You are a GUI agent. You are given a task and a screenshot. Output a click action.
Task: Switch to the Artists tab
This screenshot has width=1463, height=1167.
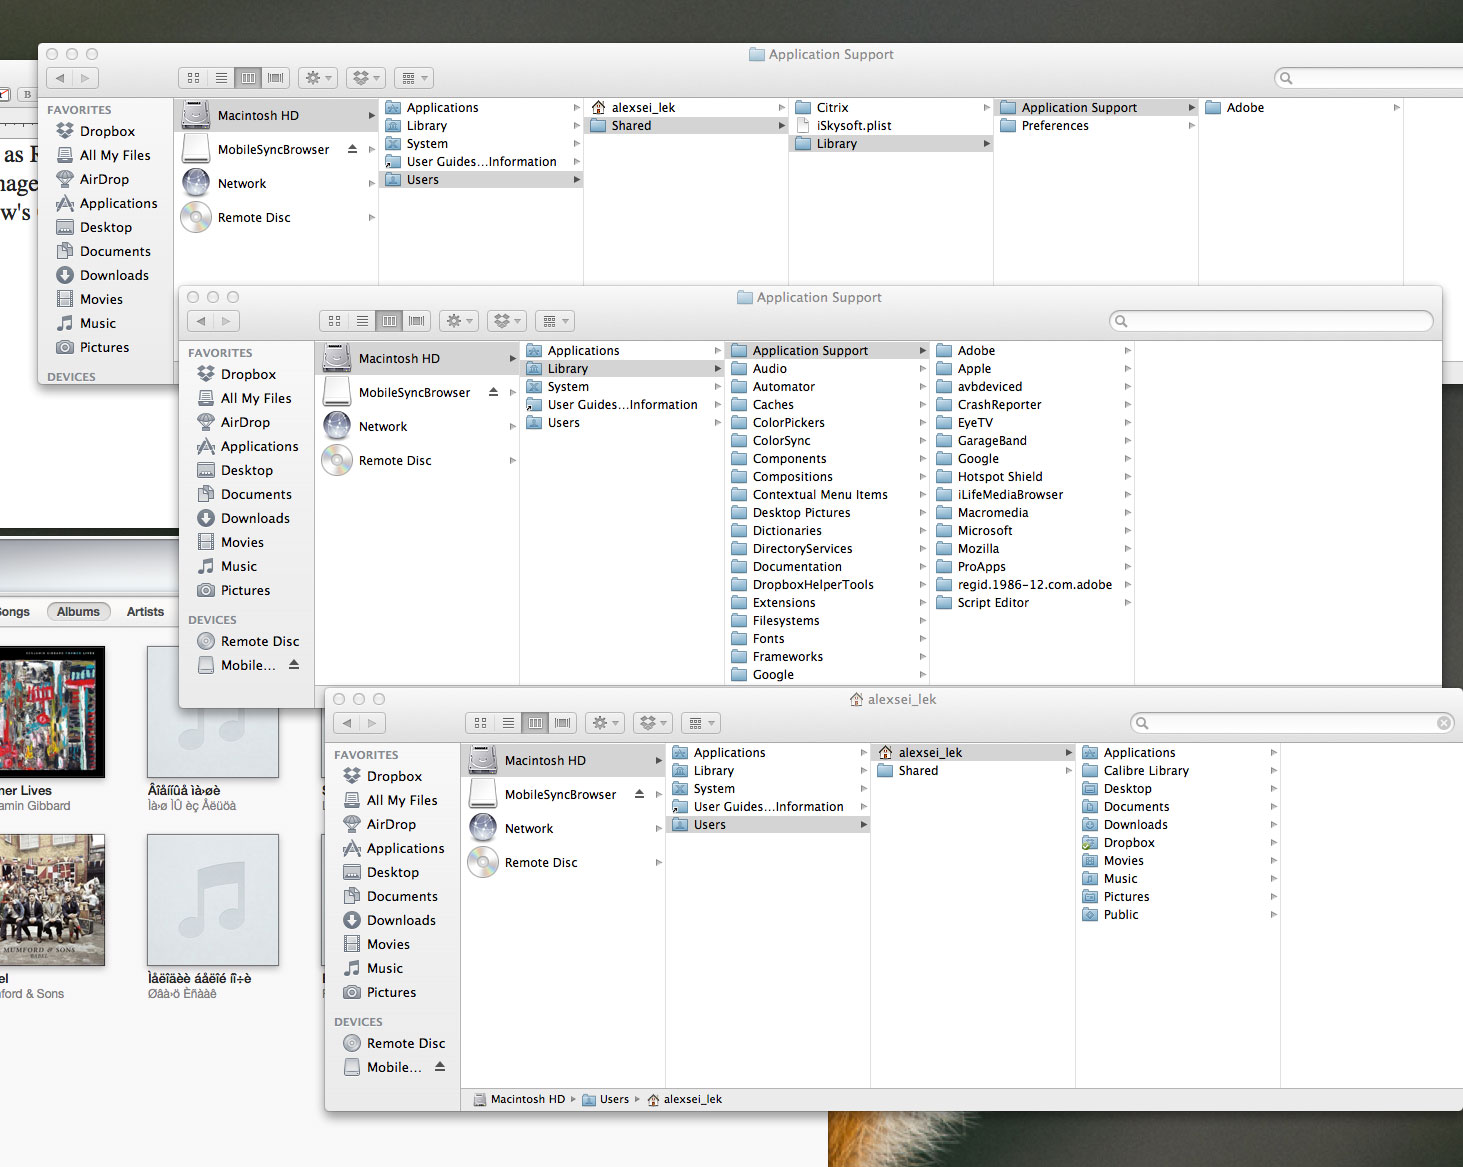pos(145,611)
